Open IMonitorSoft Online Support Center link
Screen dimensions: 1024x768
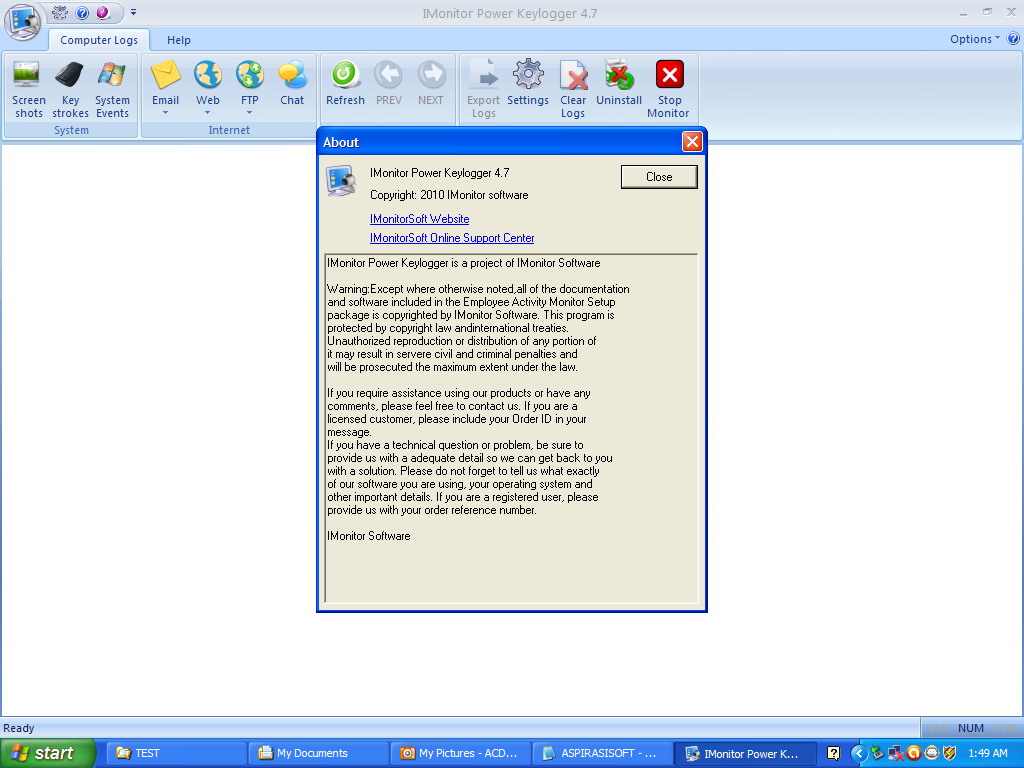(x=452, y=238)
